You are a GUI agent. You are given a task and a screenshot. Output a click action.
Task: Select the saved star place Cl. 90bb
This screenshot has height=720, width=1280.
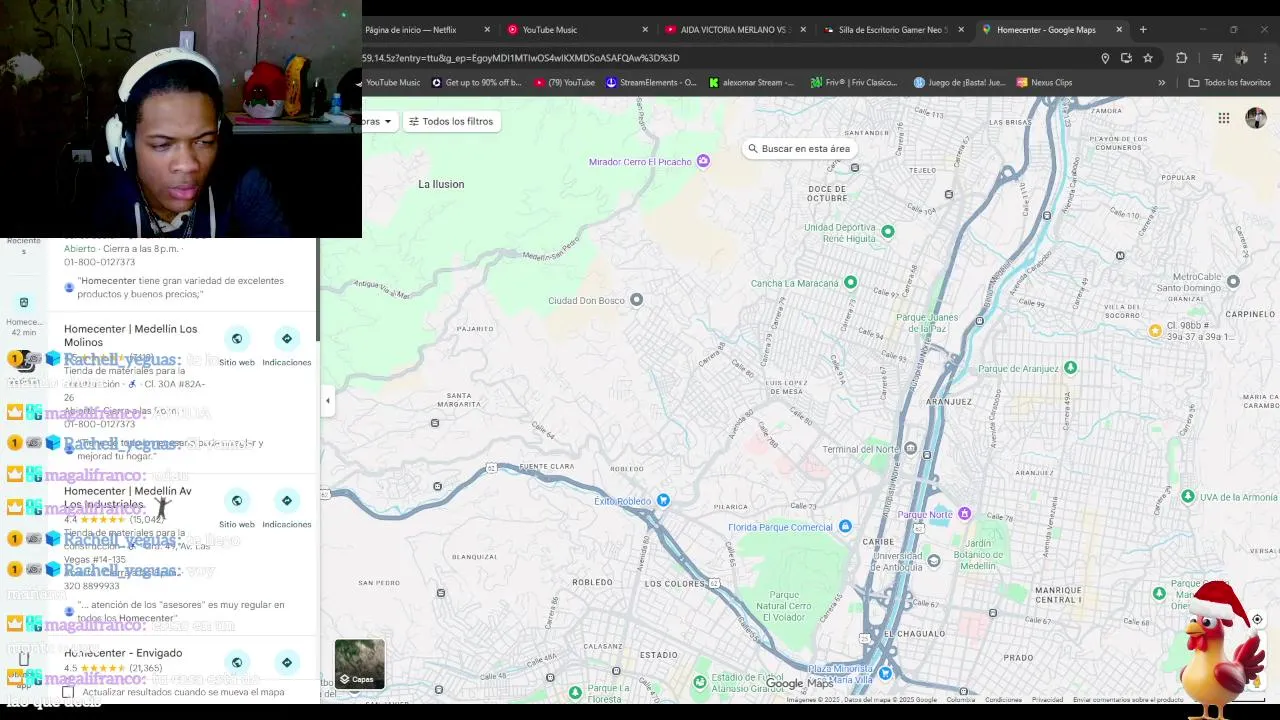[1155, 331]
